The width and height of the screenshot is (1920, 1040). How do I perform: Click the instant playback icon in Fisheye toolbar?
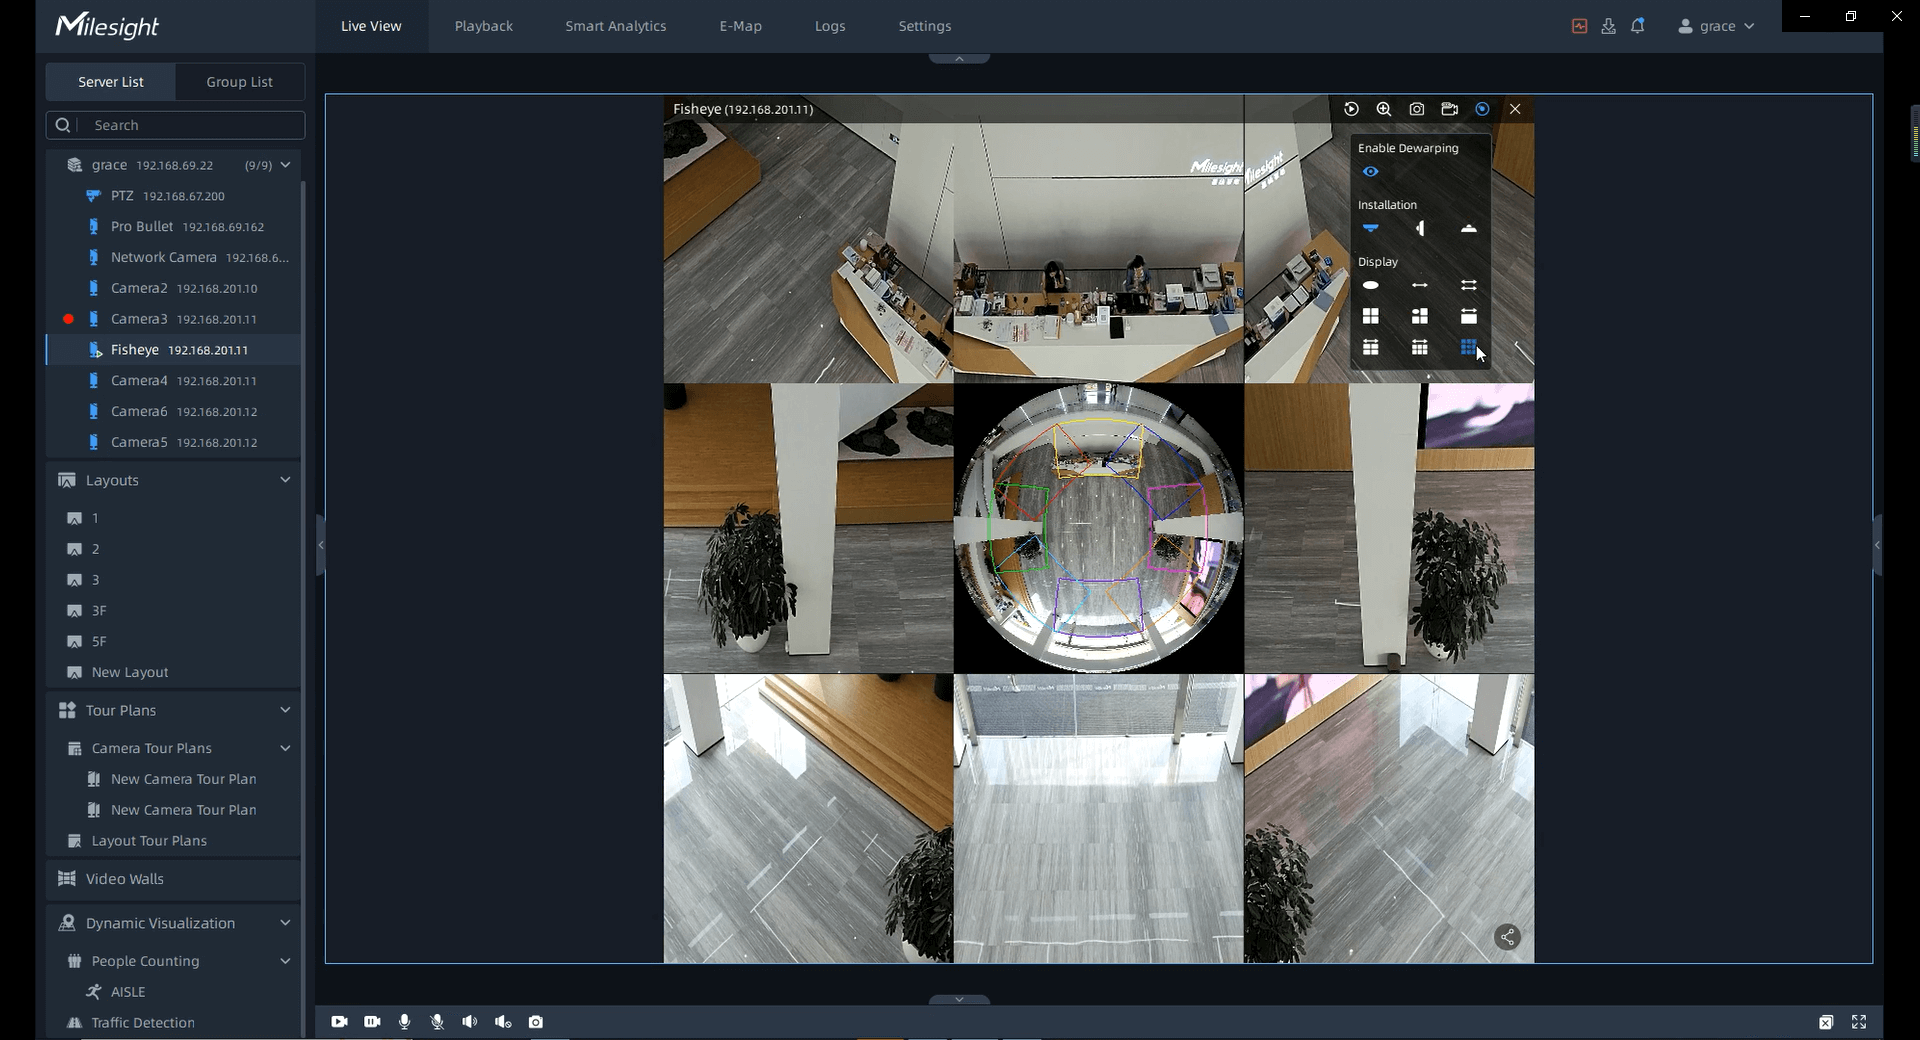click(1351, 109)
